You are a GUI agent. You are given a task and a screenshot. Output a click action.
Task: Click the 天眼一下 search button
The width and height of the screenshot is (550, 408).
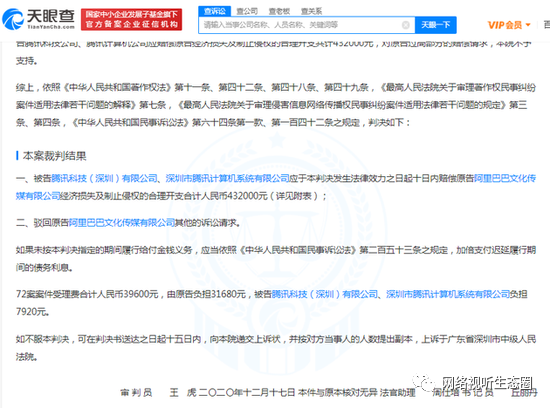[x=436, y=25]
